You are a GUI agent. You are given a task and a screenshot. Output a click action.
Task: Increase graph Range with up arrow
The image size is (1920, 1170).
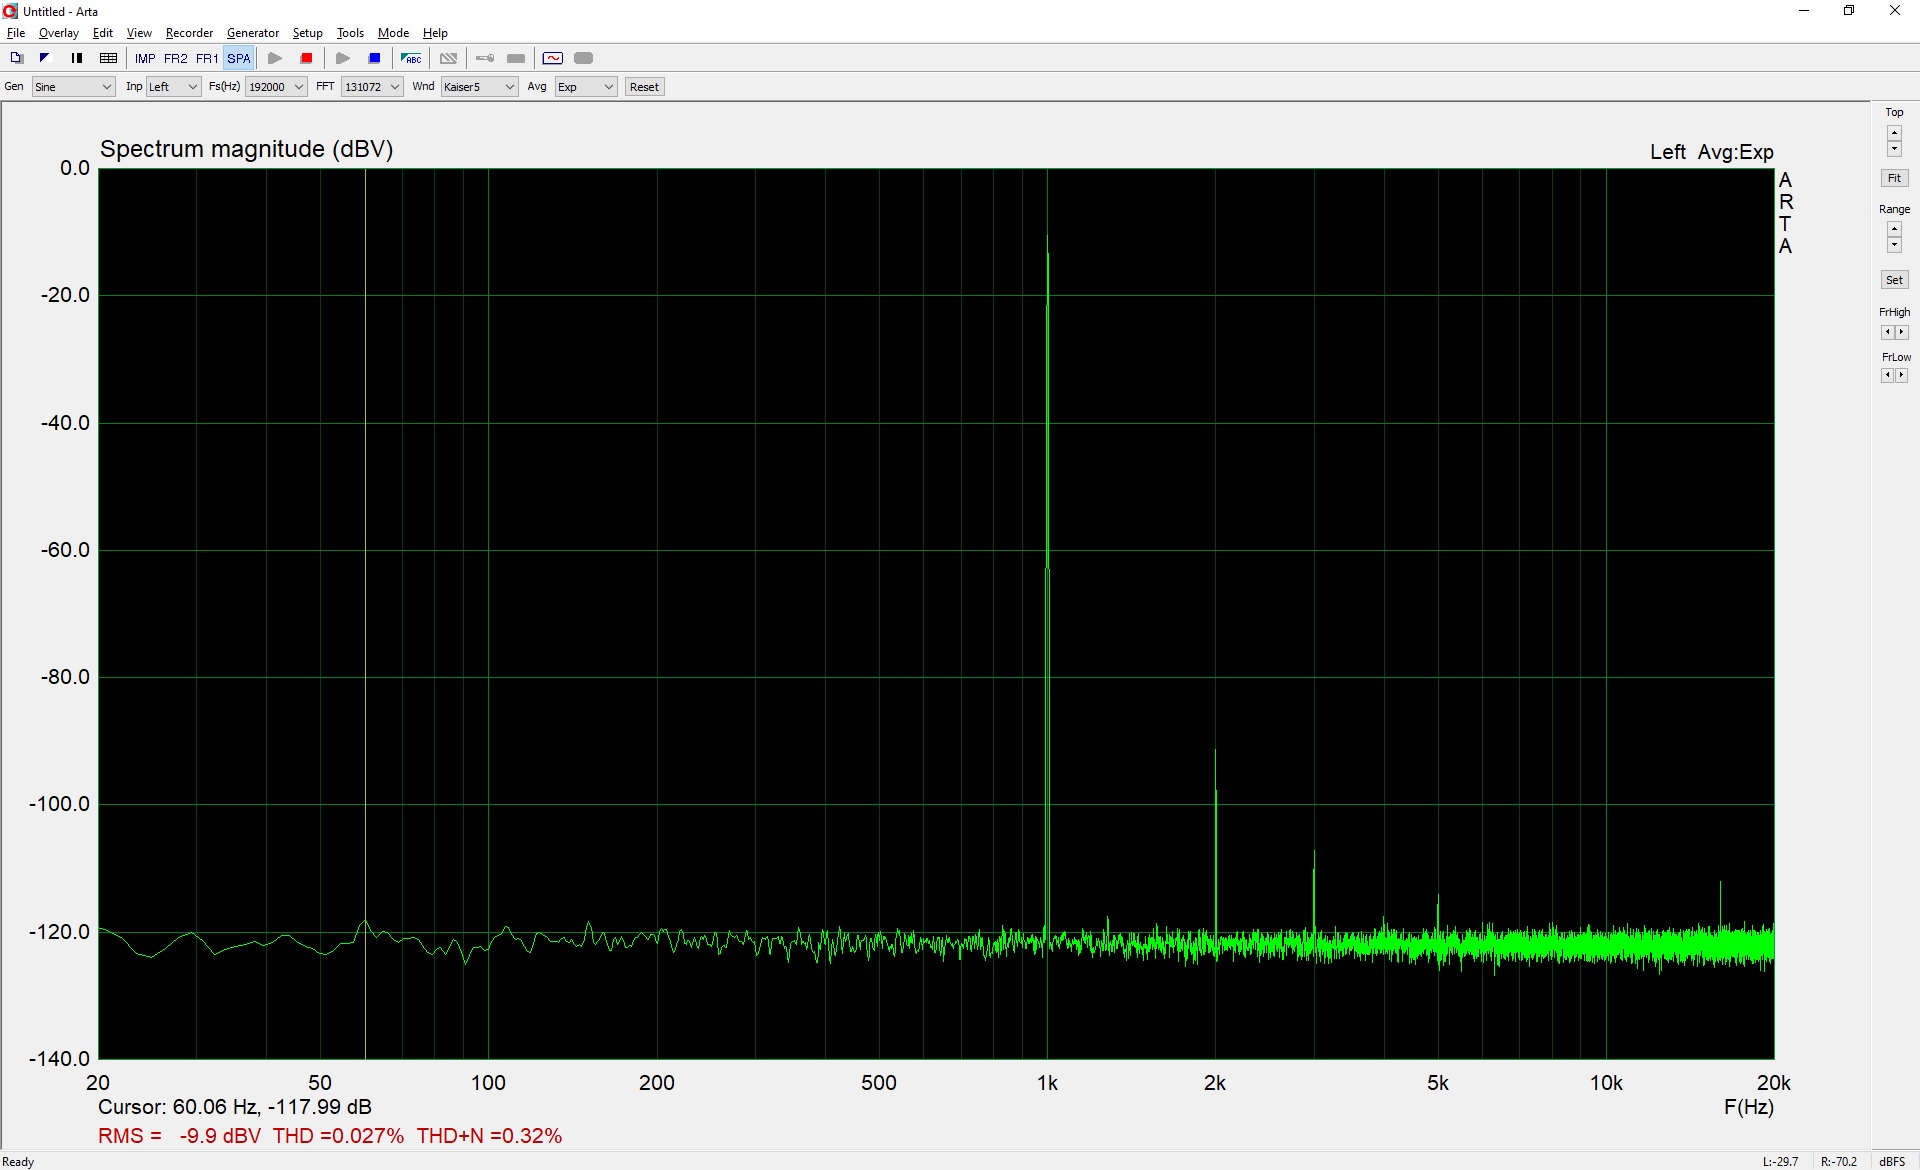(1894, 229)
